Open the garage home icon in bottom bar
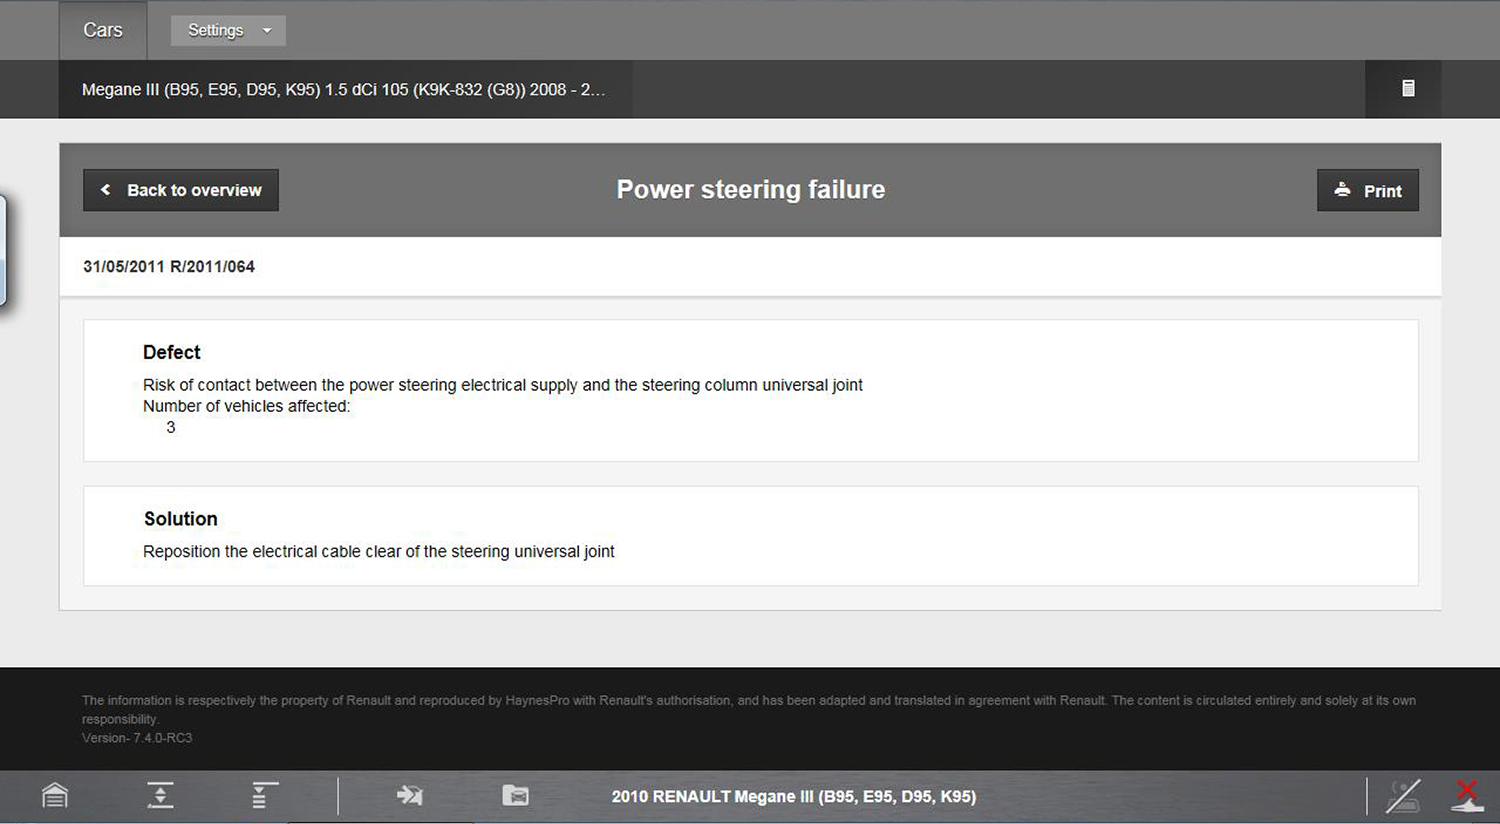This screenshot has width=1500, height=824. pyautogui.click(x=55, y=796)
